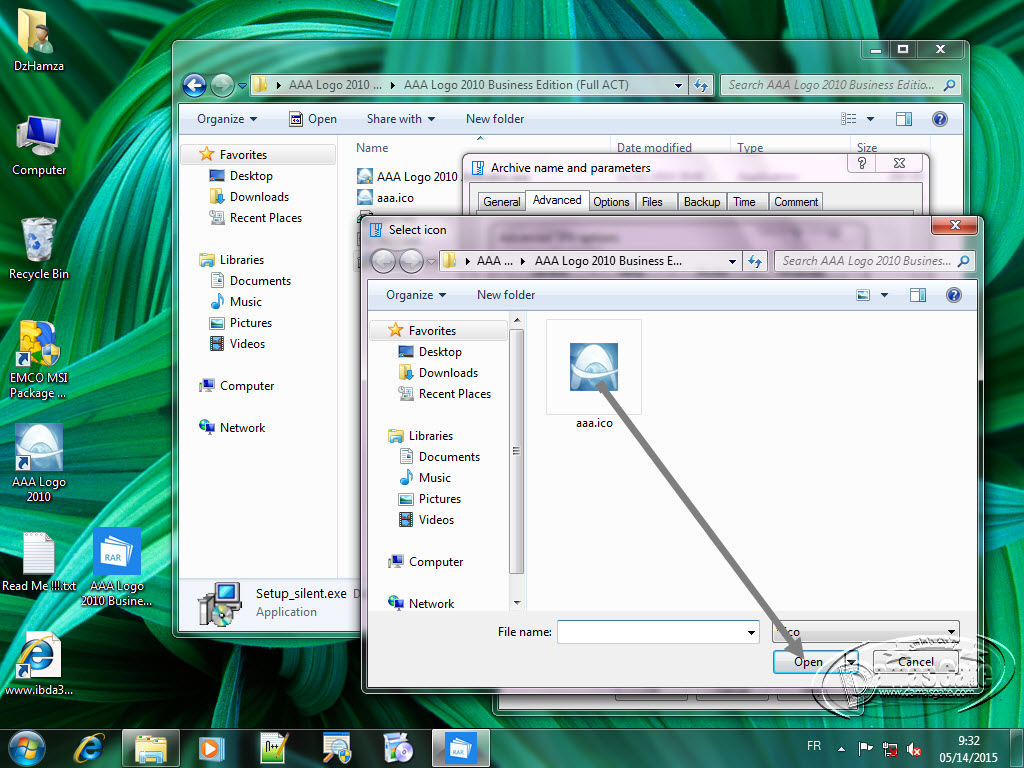The image size is (1024, 768).
Task: Select the Read Me !!!.txt desktop file
Action: pyautogui.click(x=39, y=562)
